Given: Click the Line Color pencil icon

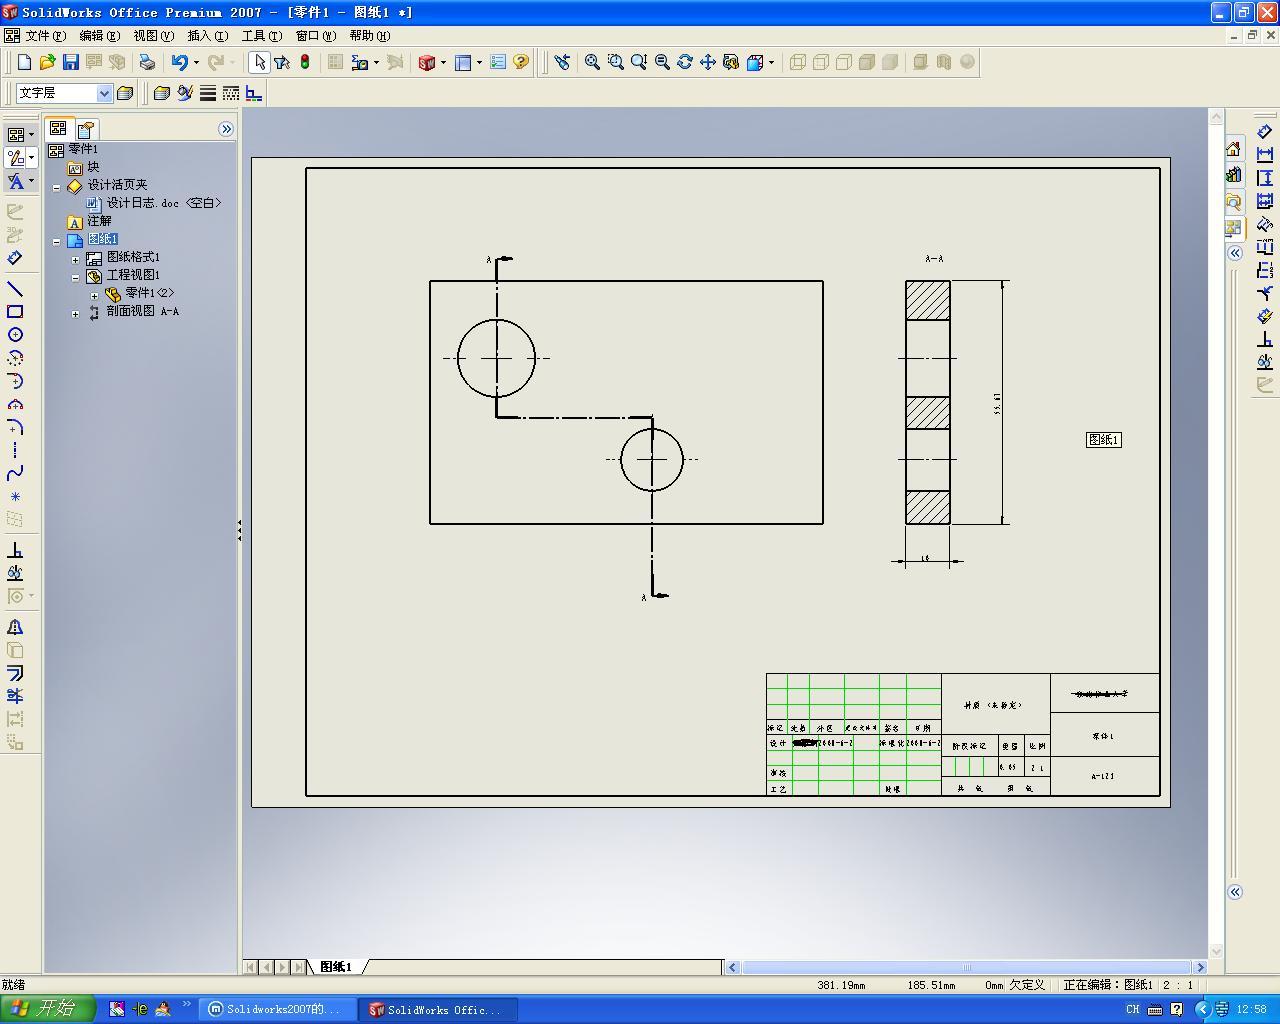Looking at the screenshot, I should [x=185, y=93].
